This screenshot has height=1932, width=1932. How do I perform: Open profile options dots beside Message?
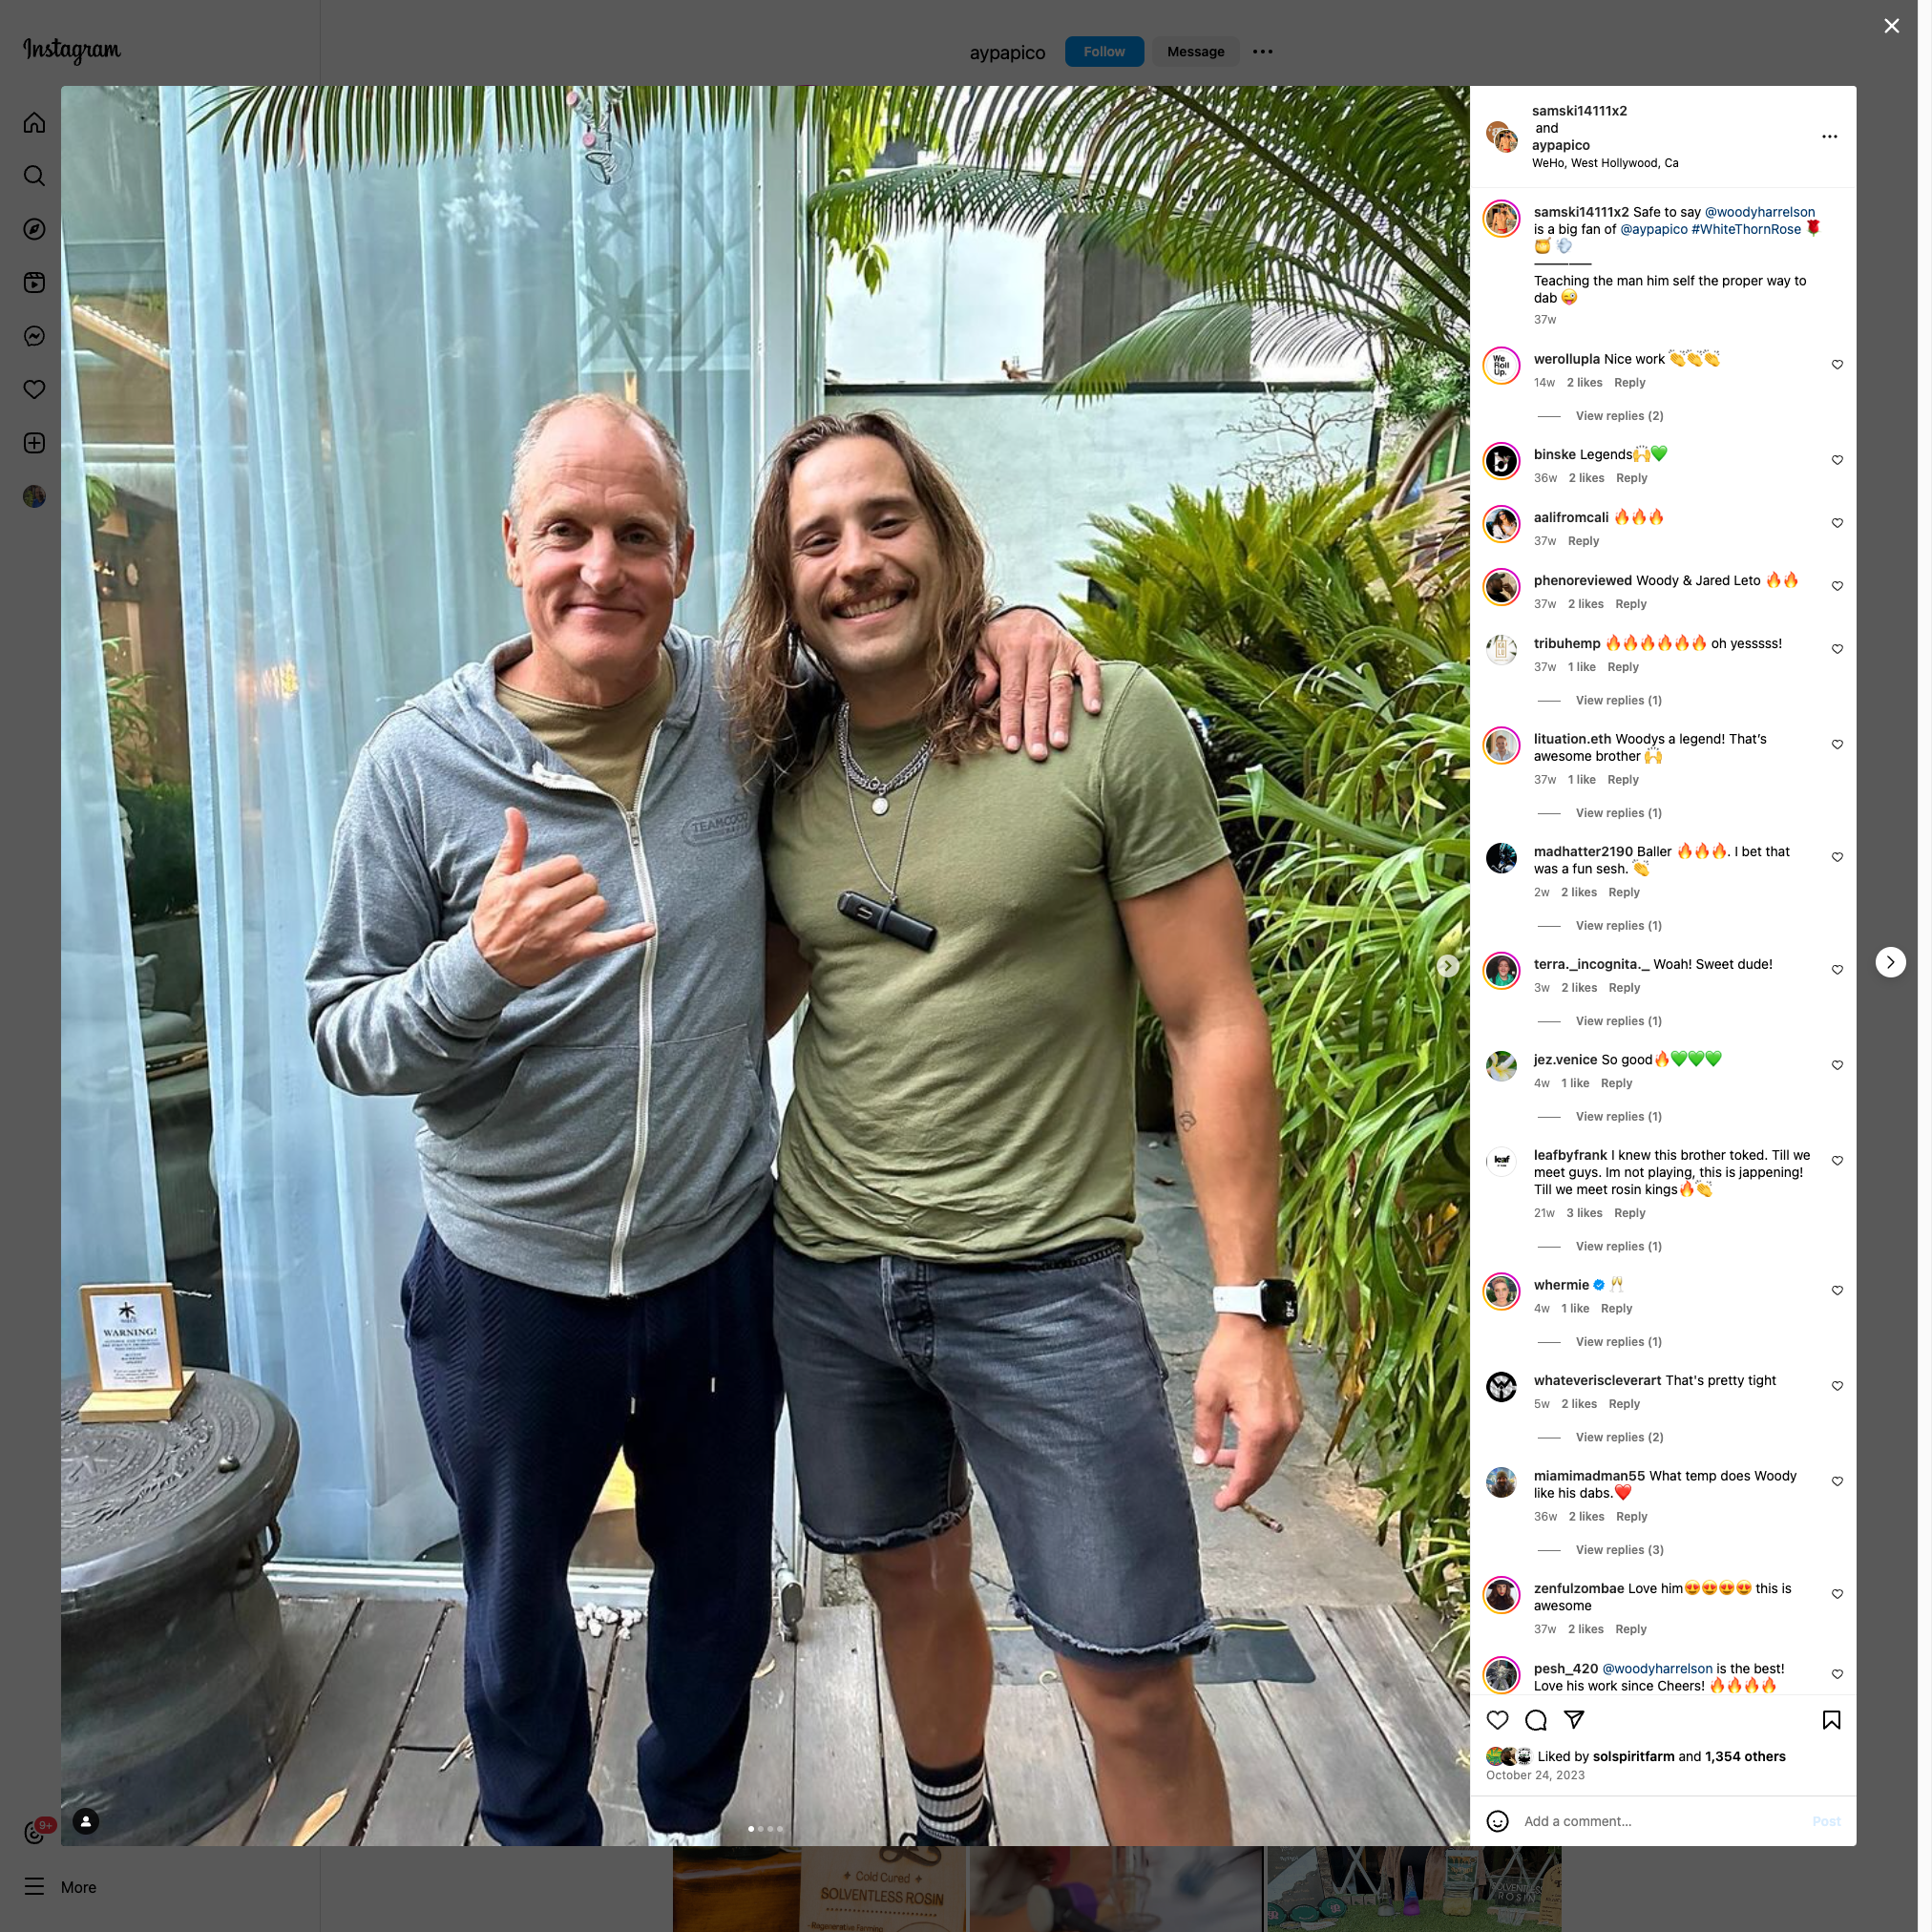pos(1262,52)
